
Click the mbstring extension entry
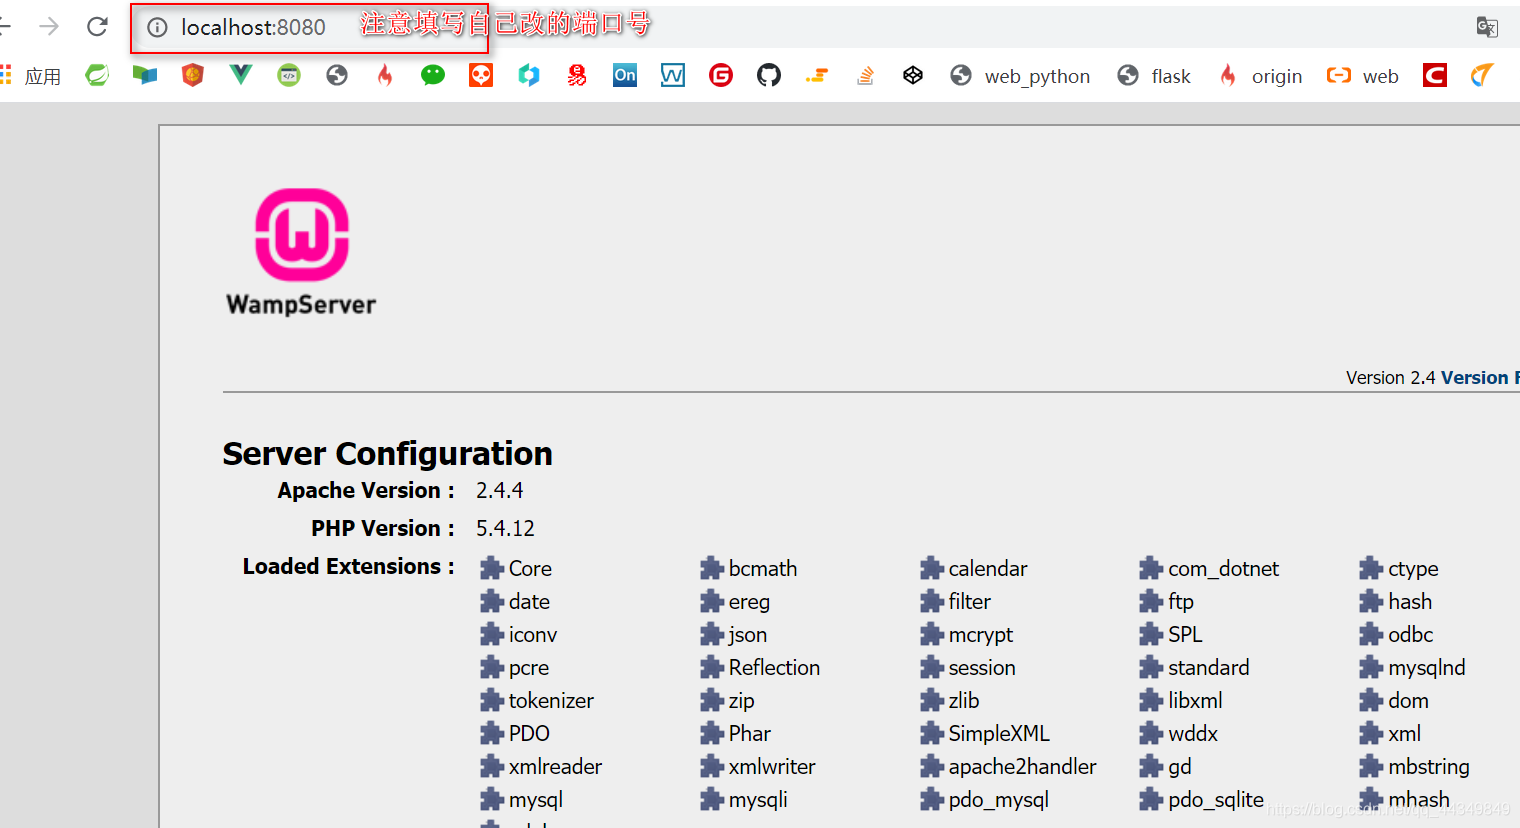pos(1414,766)
